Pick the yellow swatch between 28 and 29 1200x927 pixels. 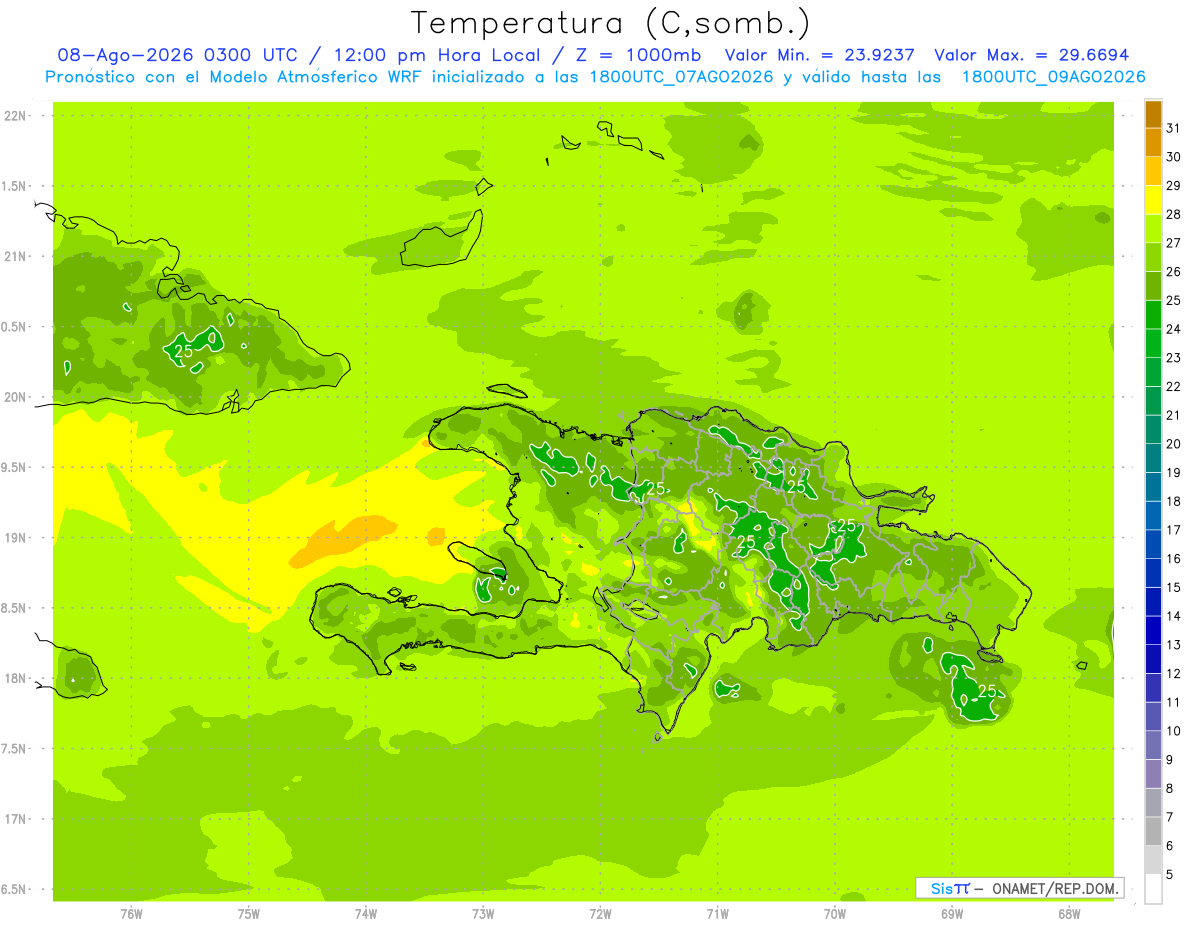click(1153, 200)
